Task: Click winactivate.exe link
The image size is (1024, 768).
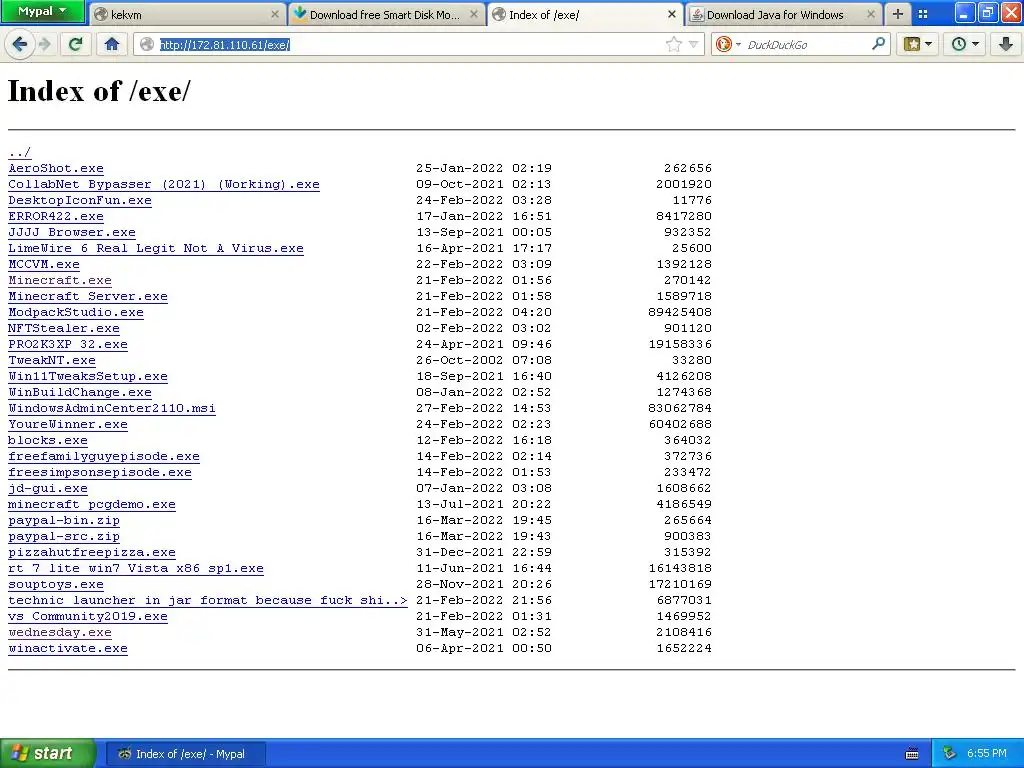Action: (x=68, y=648)
